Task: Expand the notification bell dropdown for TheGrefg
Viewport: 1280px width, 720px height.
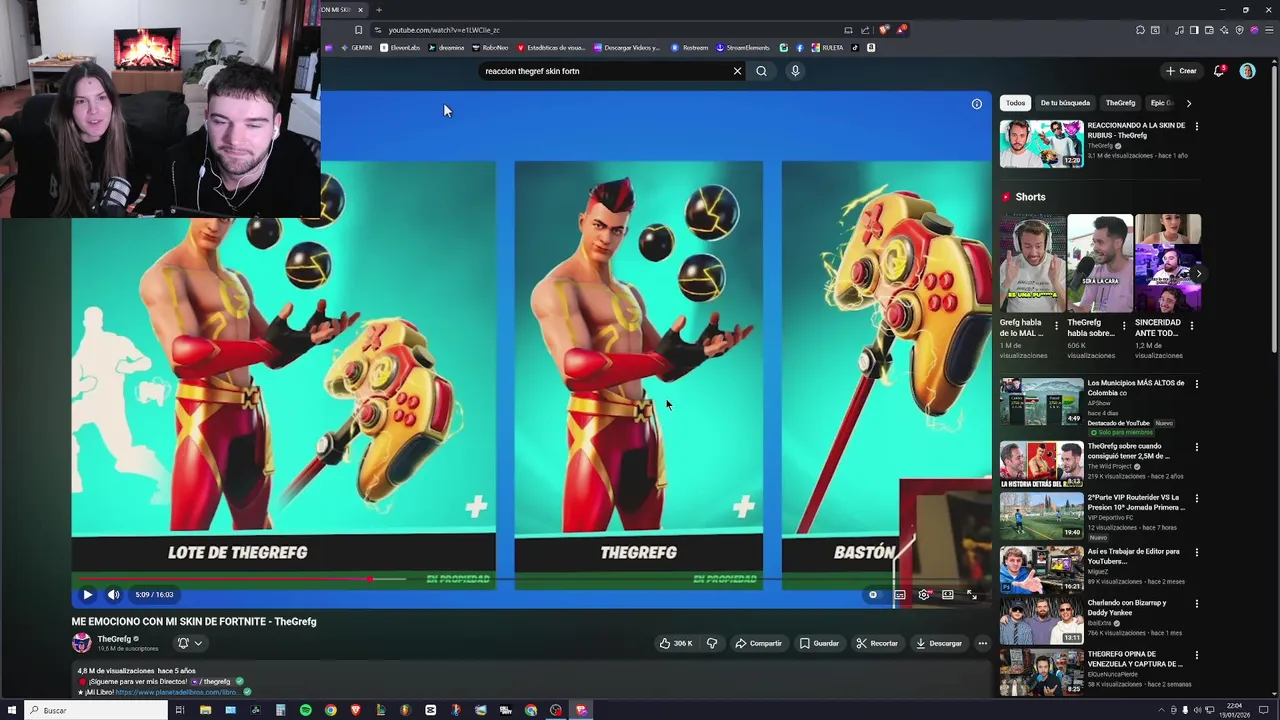Action: tap(190, 643)
